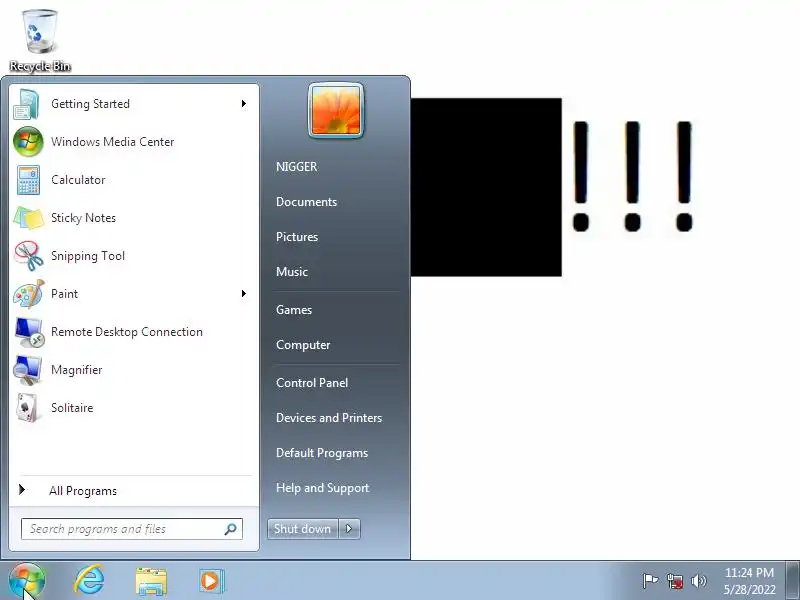Click the network status tray icon
The image size is (800, 600).
675,581
